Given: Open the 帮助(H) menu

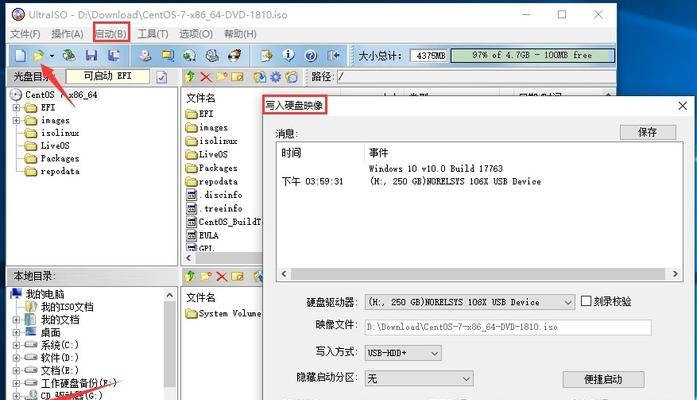Looking at the screenshot, I should point(240,34).
